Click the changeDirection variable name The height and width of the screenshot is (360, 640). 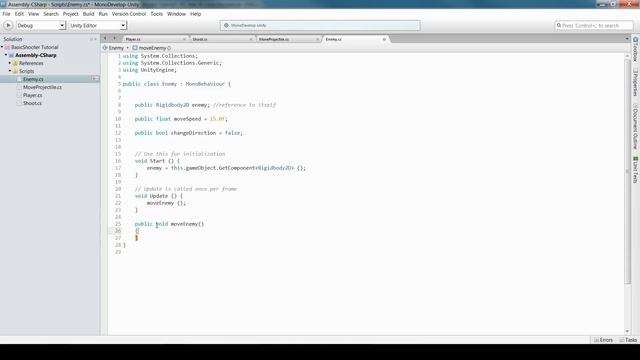[x=193, y=133]
